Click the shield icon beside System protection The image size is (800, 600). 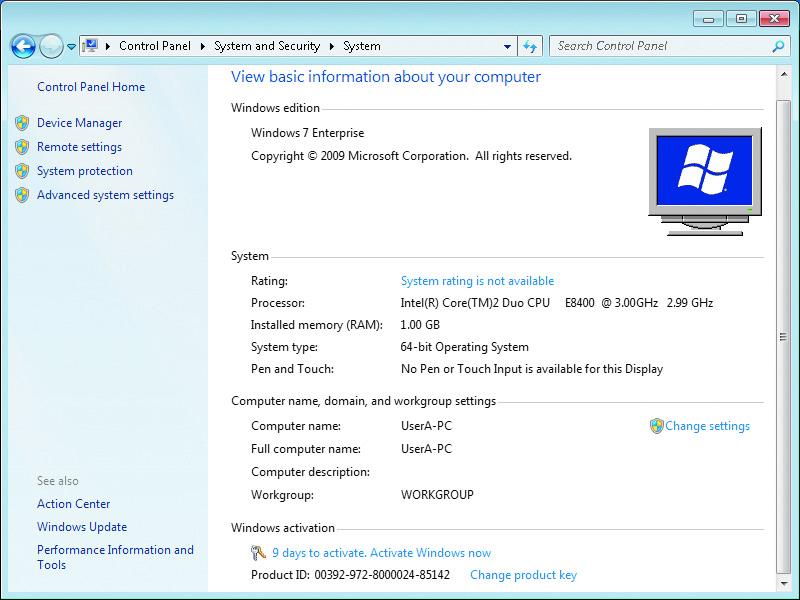tap(22, 171)
